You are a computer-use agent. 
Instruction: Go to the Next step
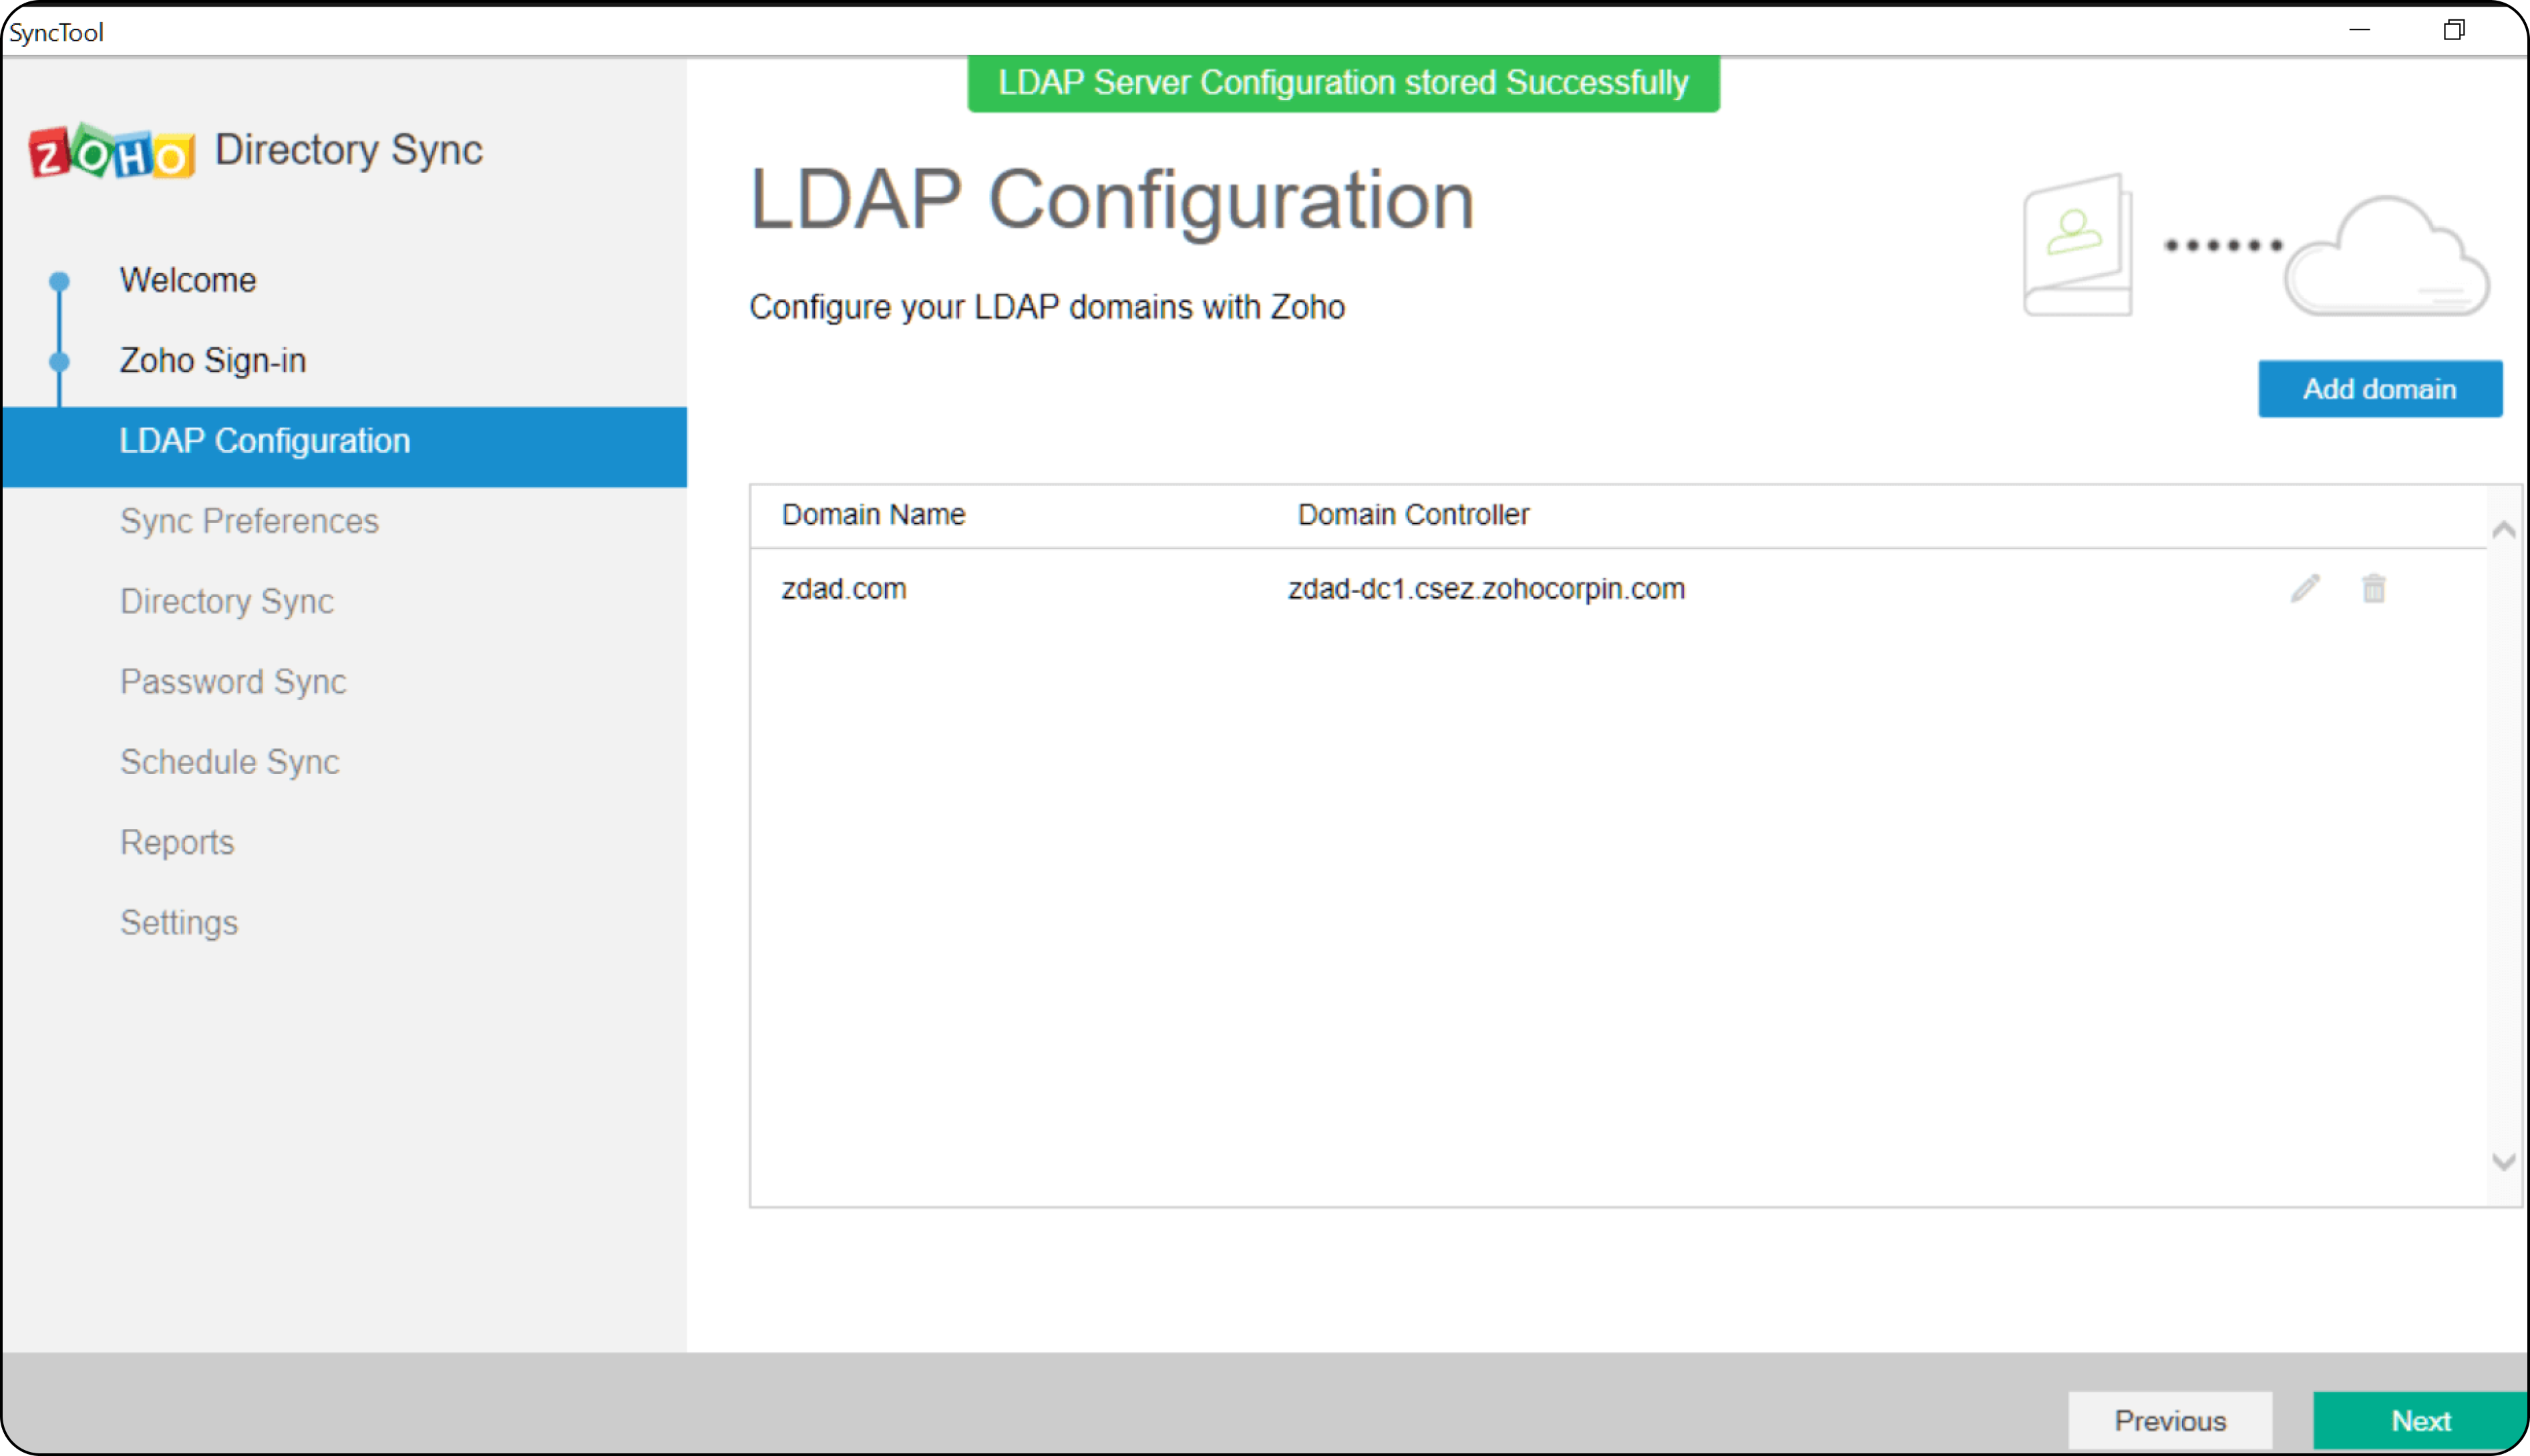2419,1420
